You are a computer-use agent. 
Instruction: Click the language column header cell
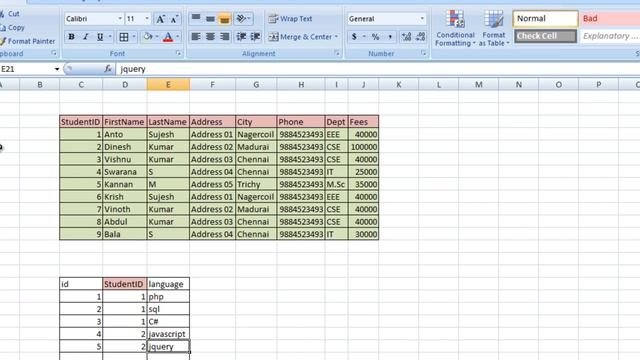(168, 284)
